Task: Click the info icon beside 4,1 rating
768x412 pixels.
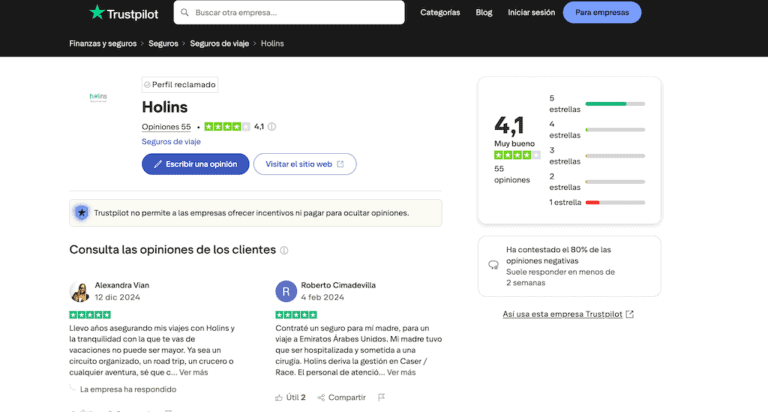Action: (272, 127)
